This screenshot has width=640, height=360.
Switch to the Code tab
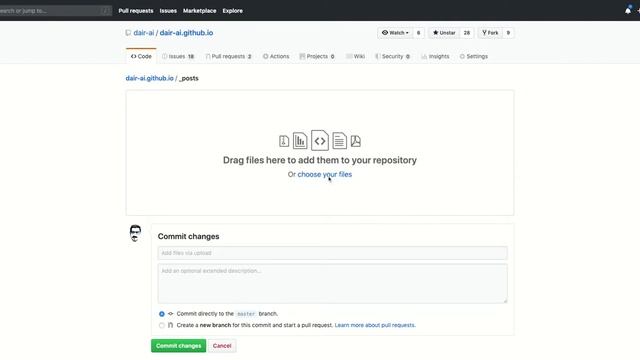coord(141,56)
